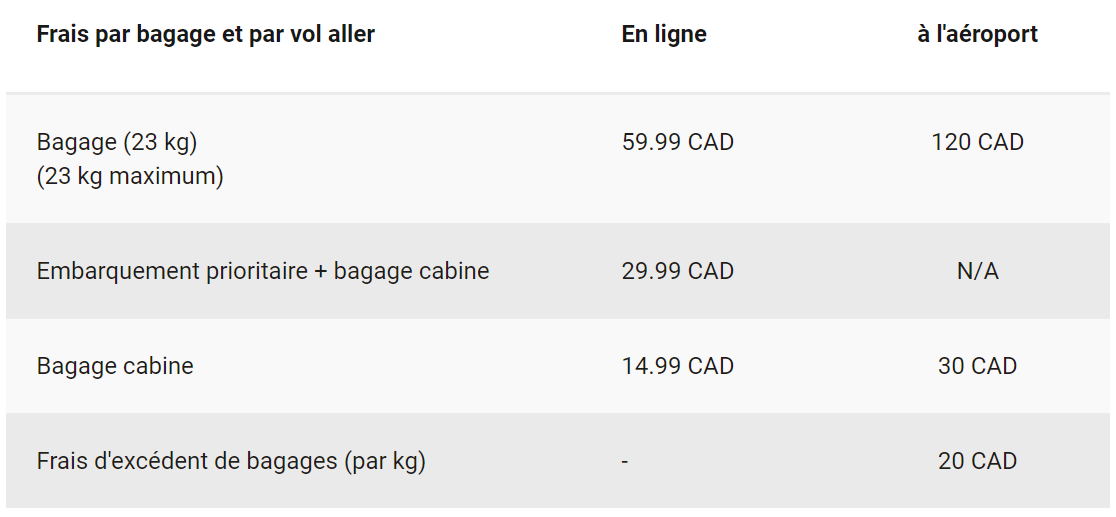Click the N/A airport value

click(977, 271)
